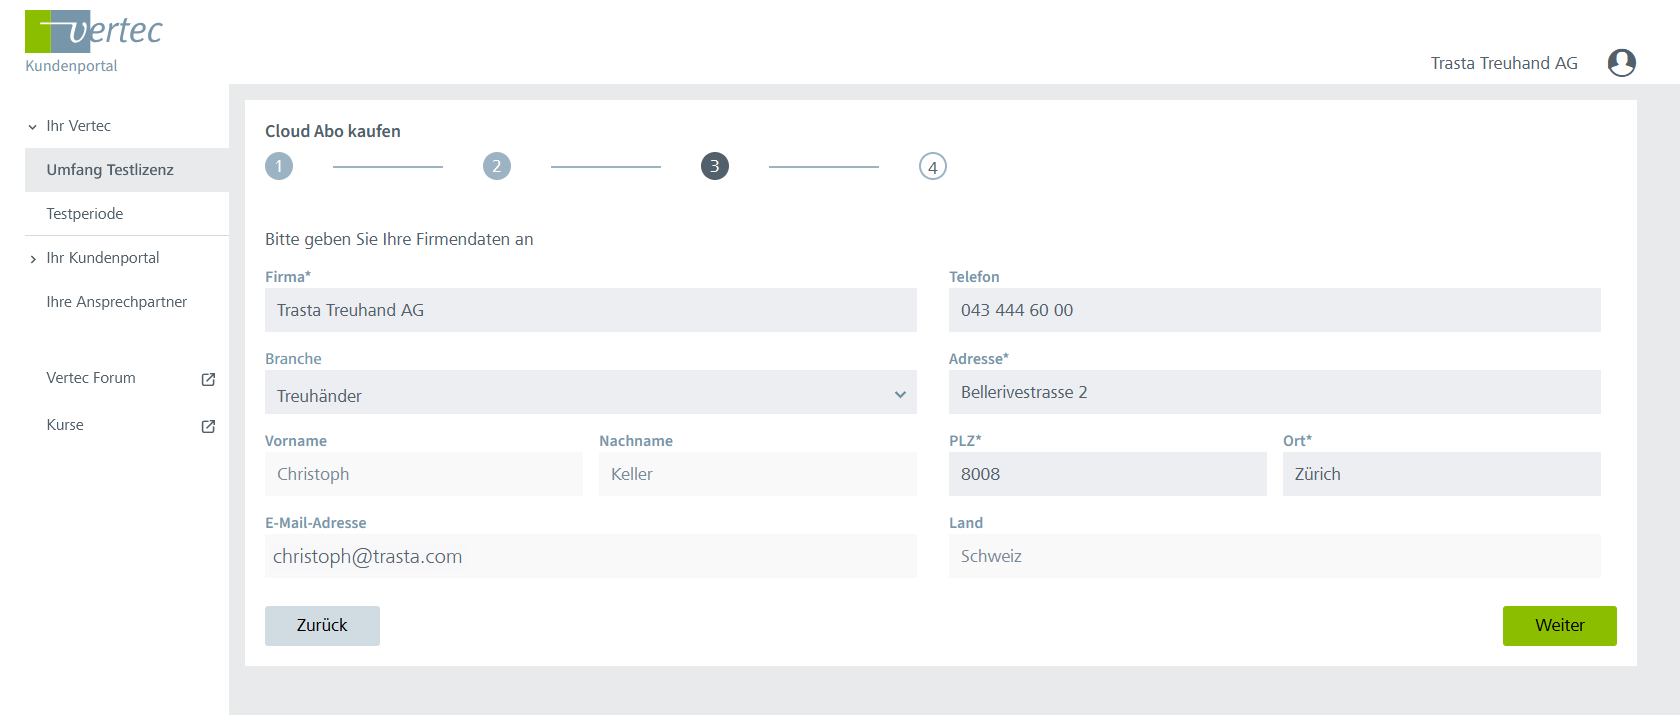Click the green Weiter button
This screenshot has width=1680, height=715.
coord(1559,625)
